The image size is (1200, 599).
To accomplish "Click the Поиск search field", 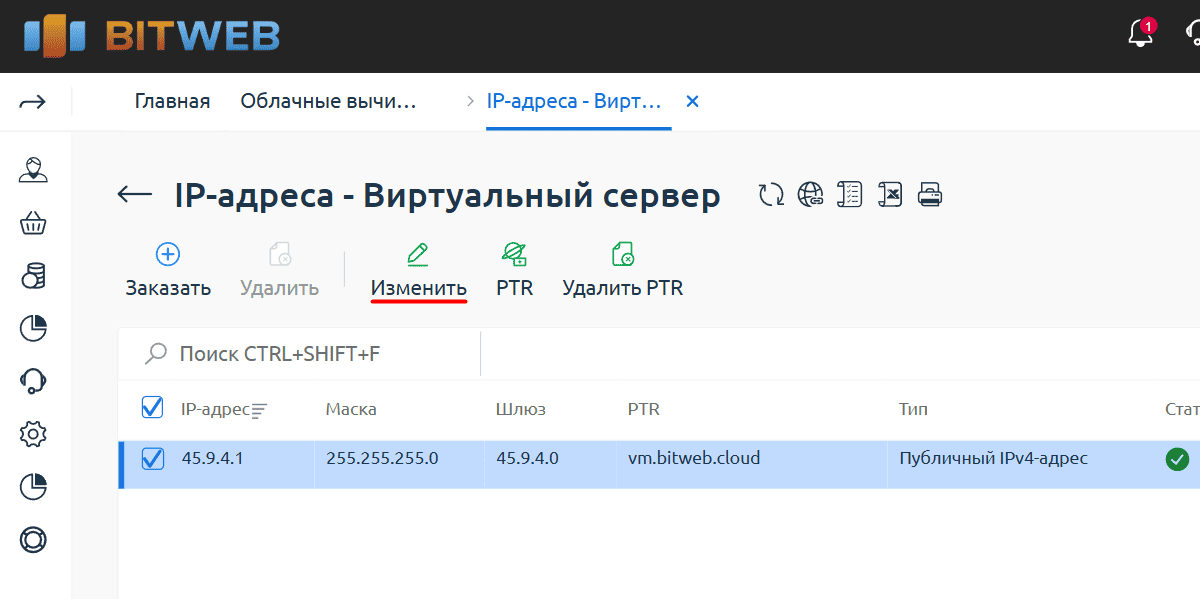I will point(300,354).
